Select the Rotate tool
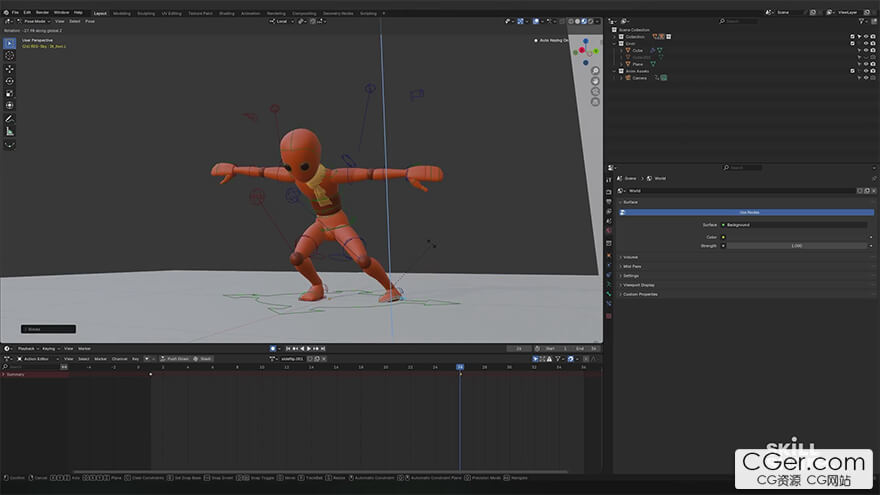Viewport: 880px width, 495px height. click(x=10, y=81)
